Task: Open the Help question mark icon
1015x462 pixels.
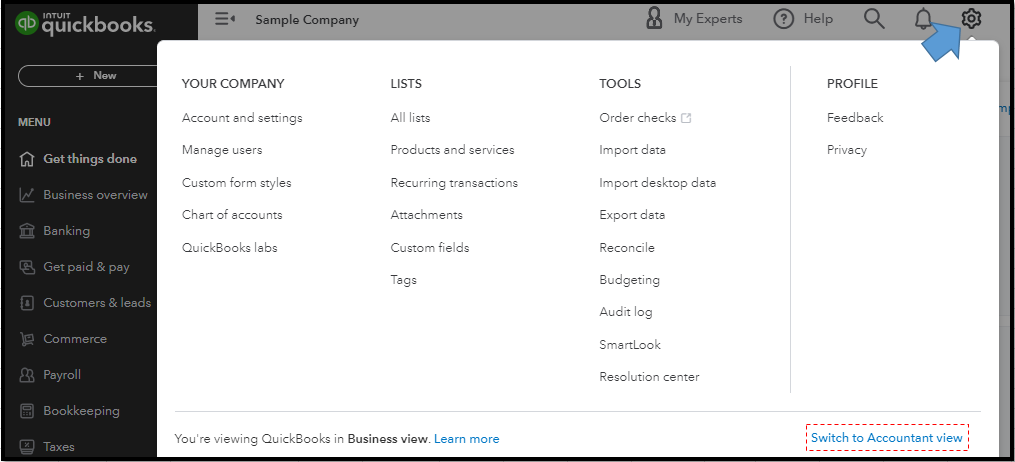Action: point(783,19)
